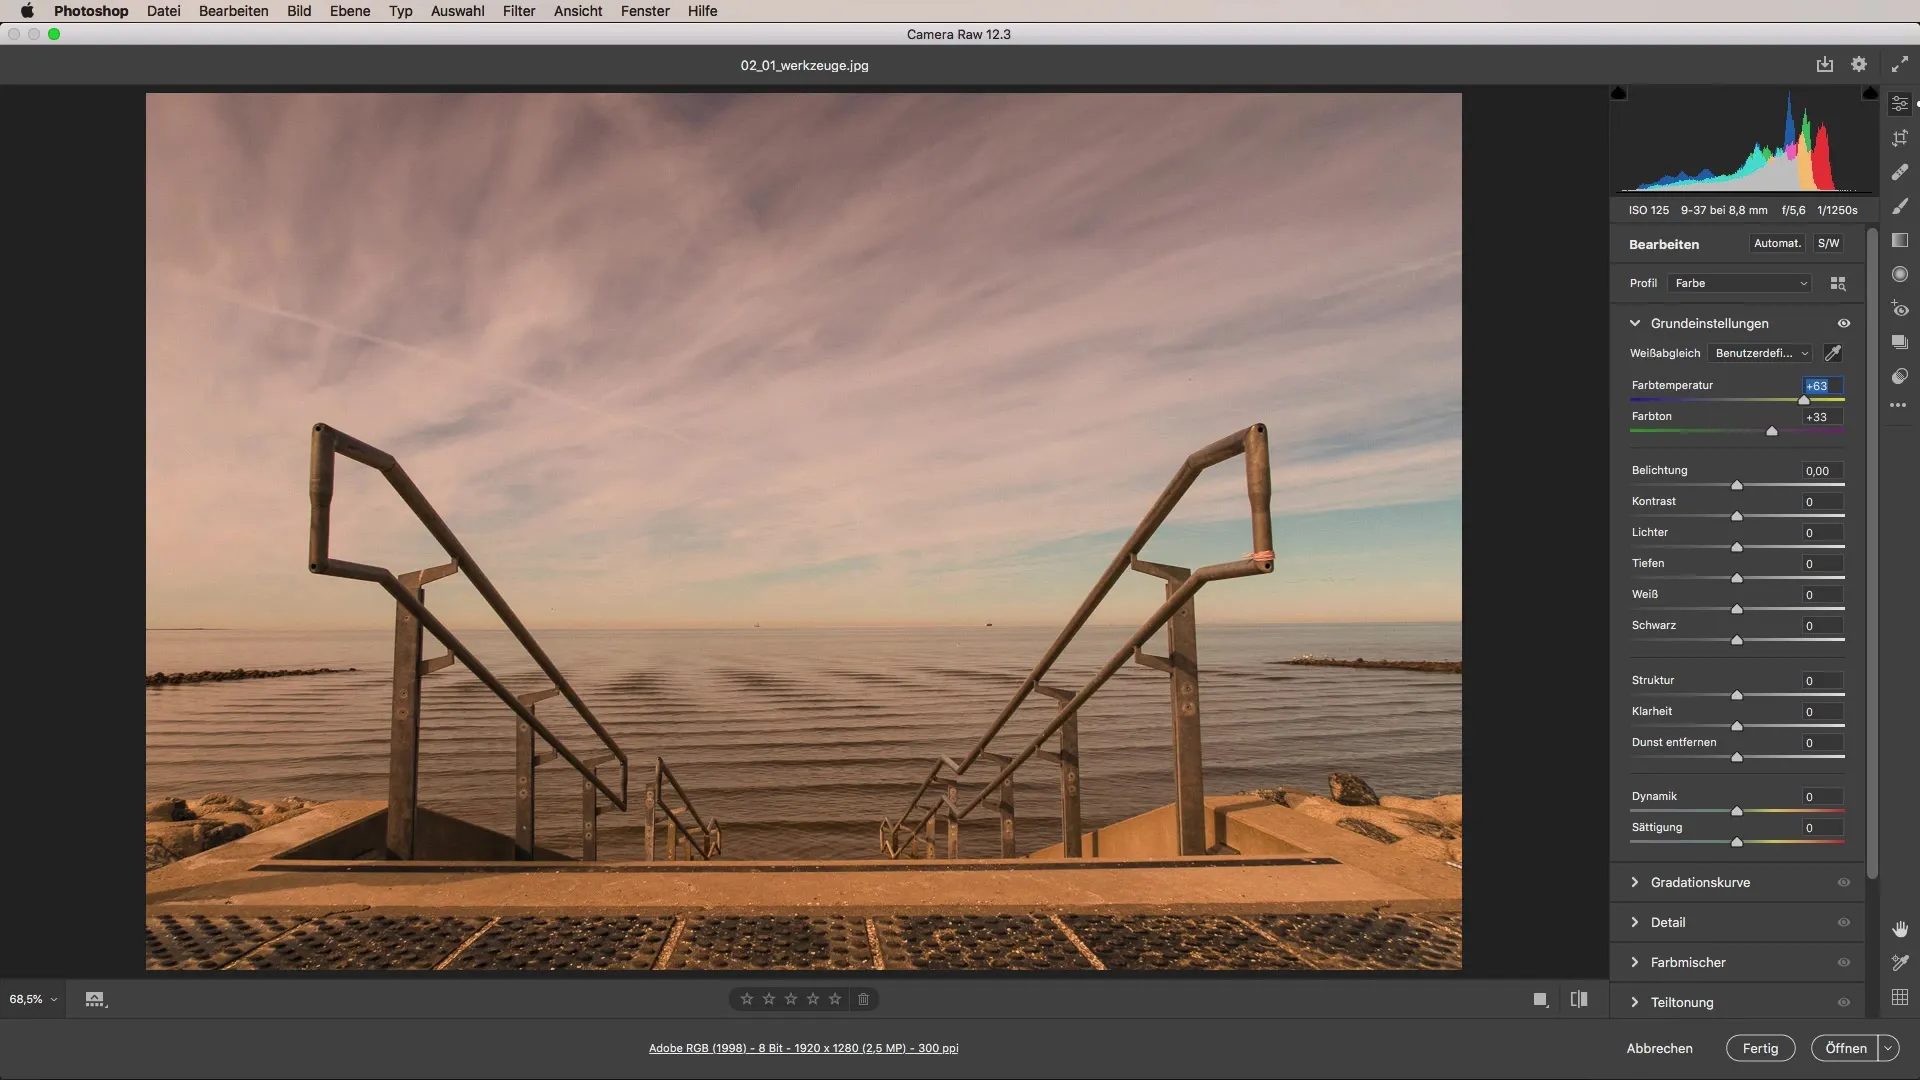This screenshot has height=1080, width=1920.
Task: Click the Fertig button
Action: (x=1760, y=1048)
